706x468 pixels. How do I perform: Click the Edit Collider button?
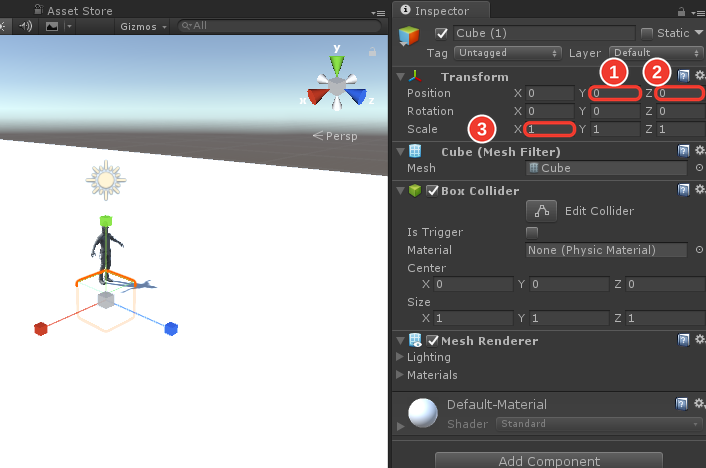[541, 211]
